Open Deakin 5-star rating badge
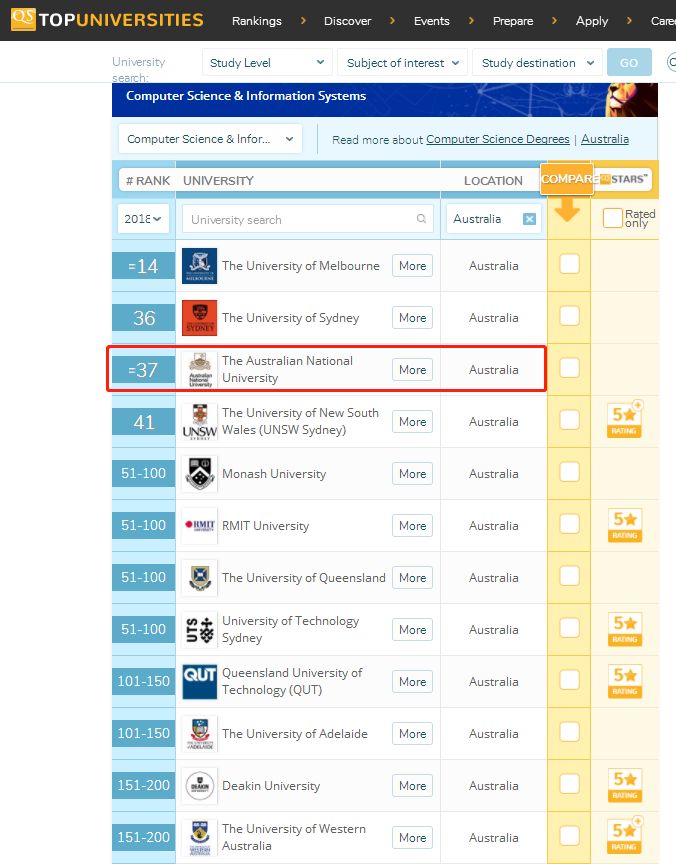The image size is (676, 864). (x=624, y=785)
